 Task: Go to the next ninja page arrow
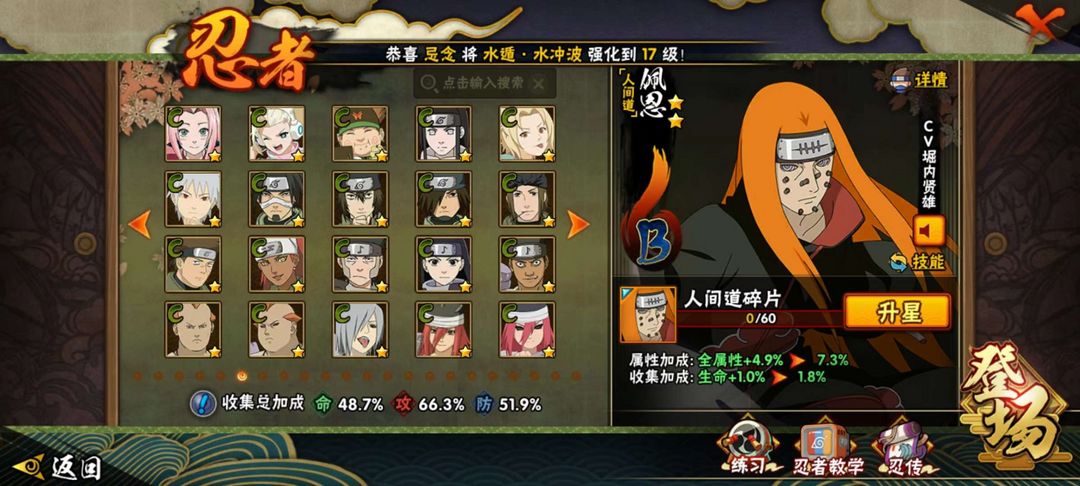pyautogui.click(x=578, y=224)
